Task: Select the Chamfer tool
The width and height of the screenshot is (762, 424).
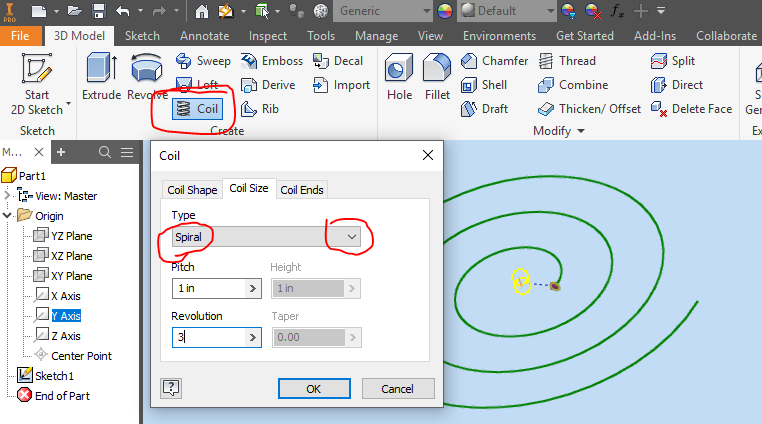Action: click(494, 61)
